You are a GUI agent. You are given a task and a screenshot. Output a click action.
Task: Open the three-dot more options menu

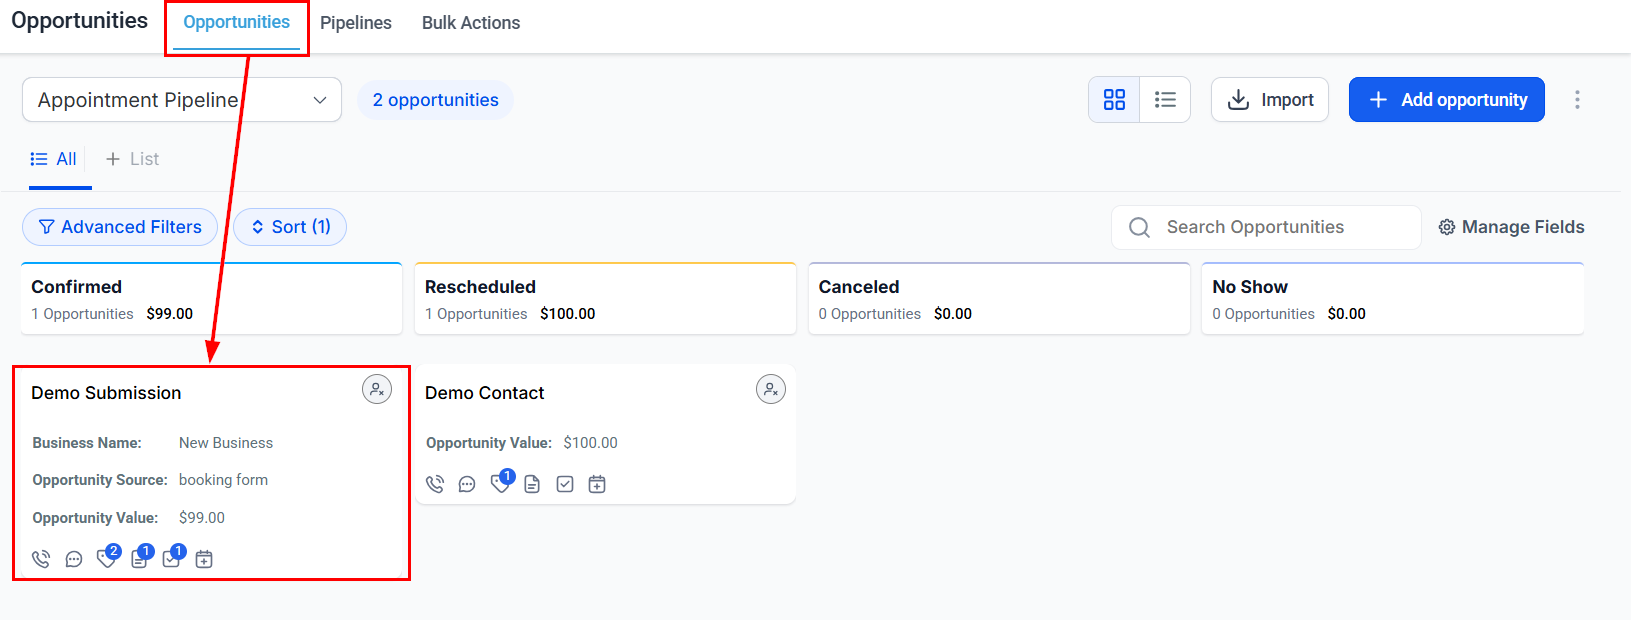tap(1577, 100)
